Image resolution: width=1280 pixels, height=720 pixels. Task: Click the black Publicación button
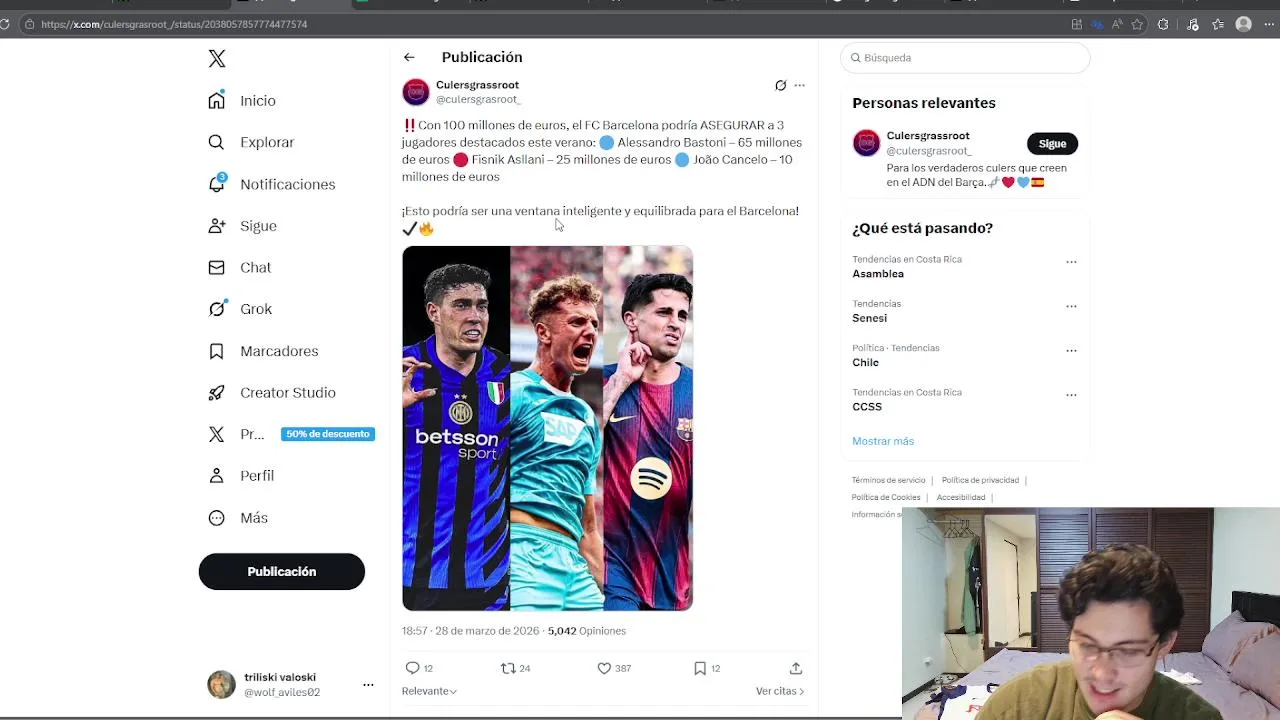click(282, 571)
